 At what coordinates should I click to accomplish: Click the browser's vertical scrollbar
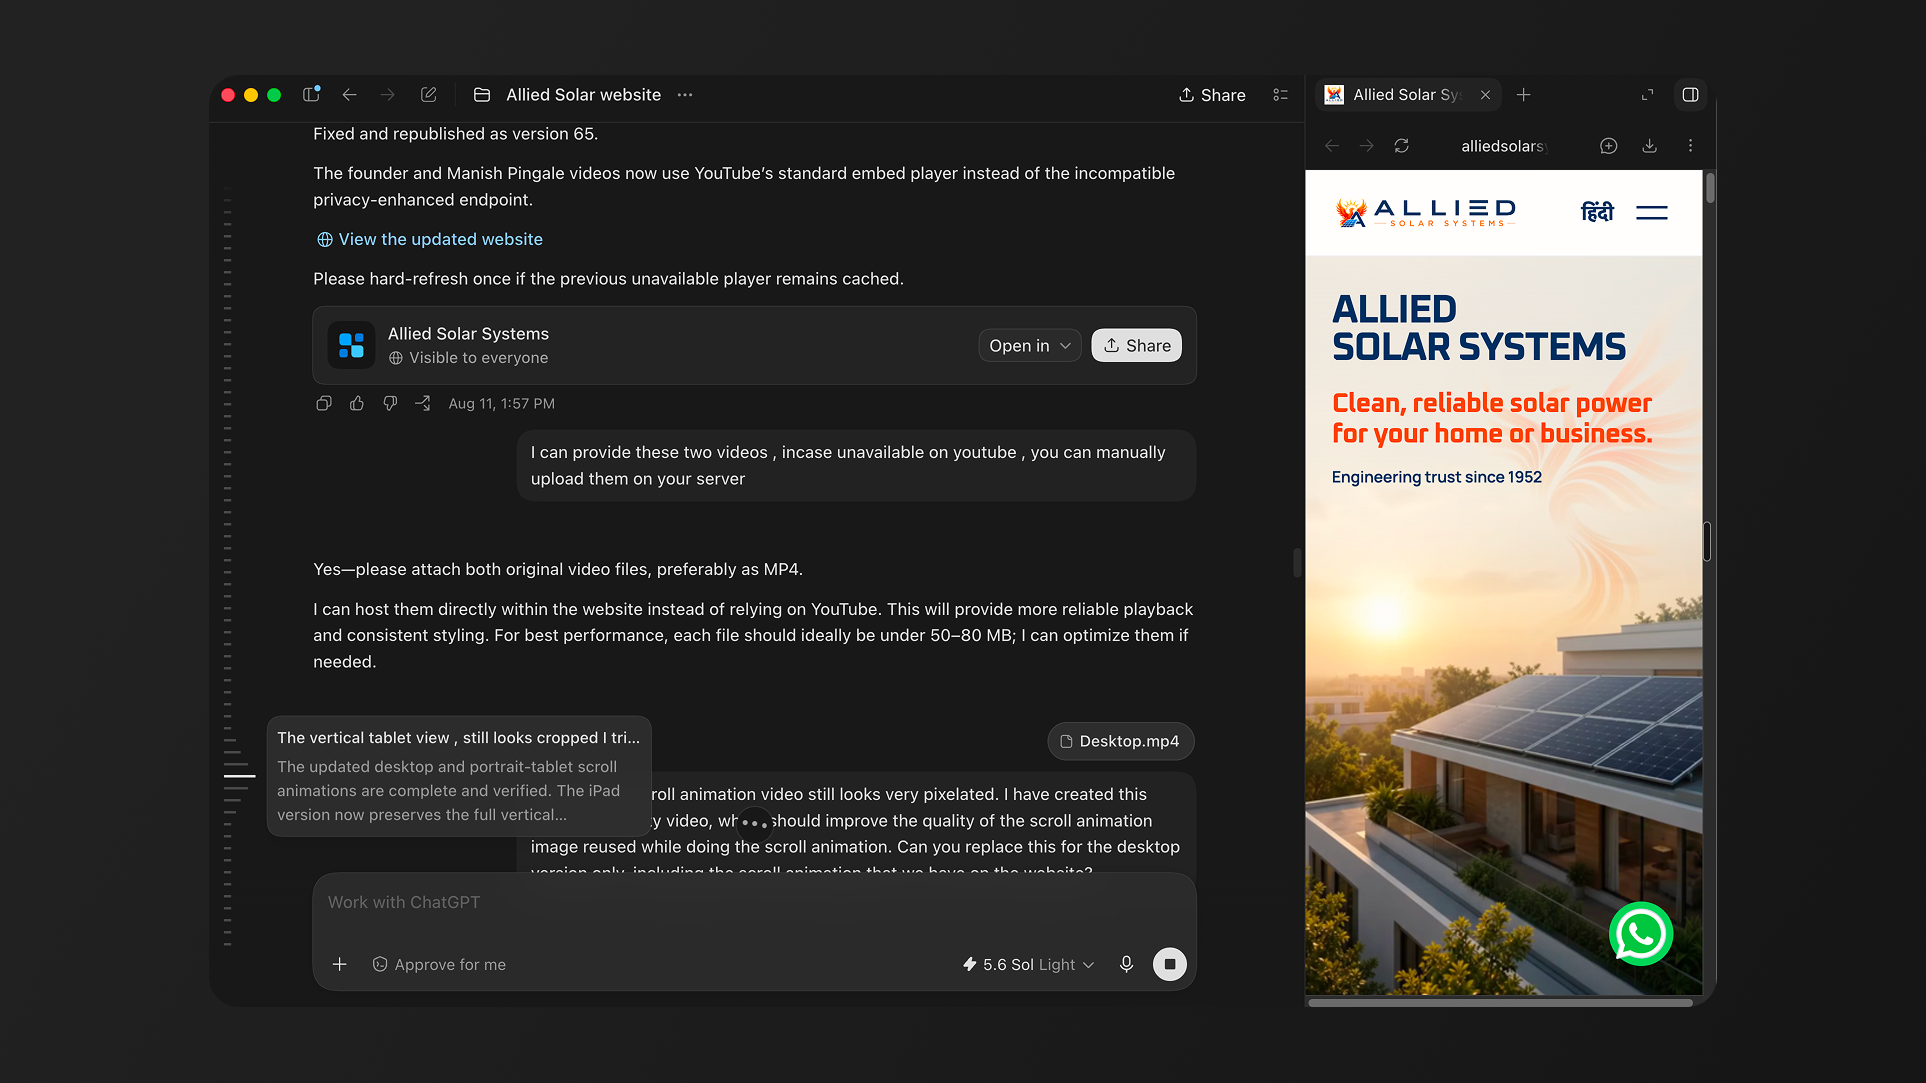[x=1710, y=188]
